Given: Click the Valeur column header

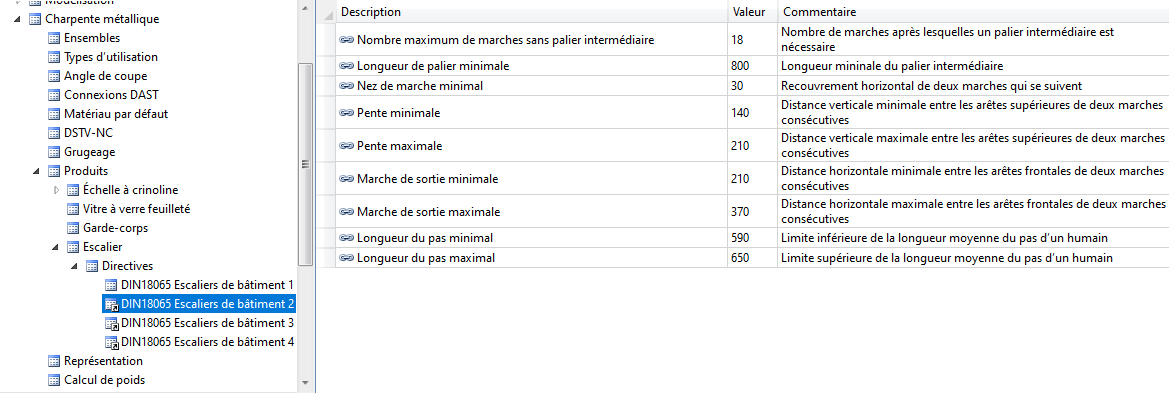Looking at the screenshot, I should click(752, 13).
